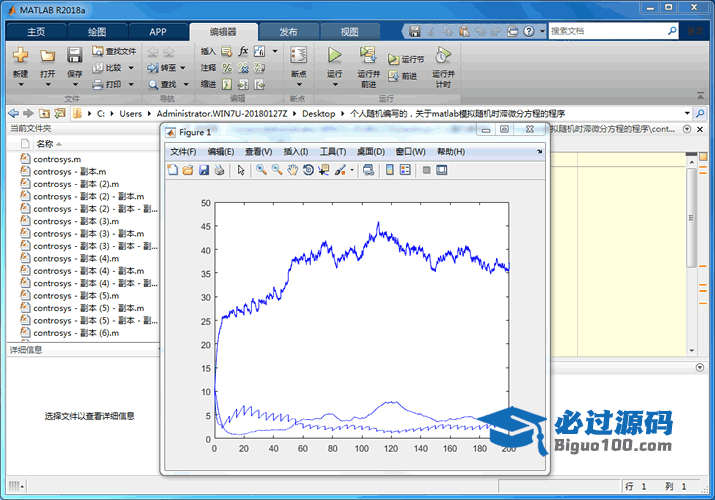715x500 pixels.
Task: Click in the 搜索文档 search field
Action: click(608, 31)
